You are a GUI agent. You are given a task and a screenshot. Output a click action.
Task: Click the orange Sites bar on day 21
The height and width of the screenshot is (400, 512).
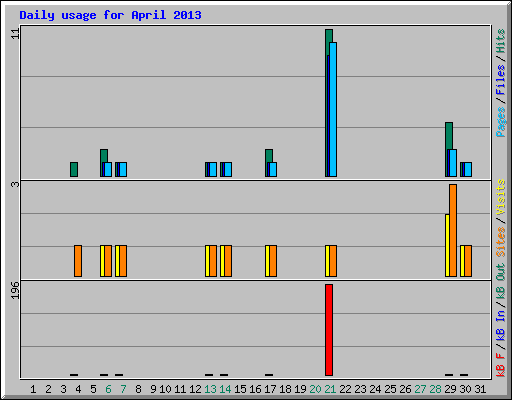[x=333, y=261]
